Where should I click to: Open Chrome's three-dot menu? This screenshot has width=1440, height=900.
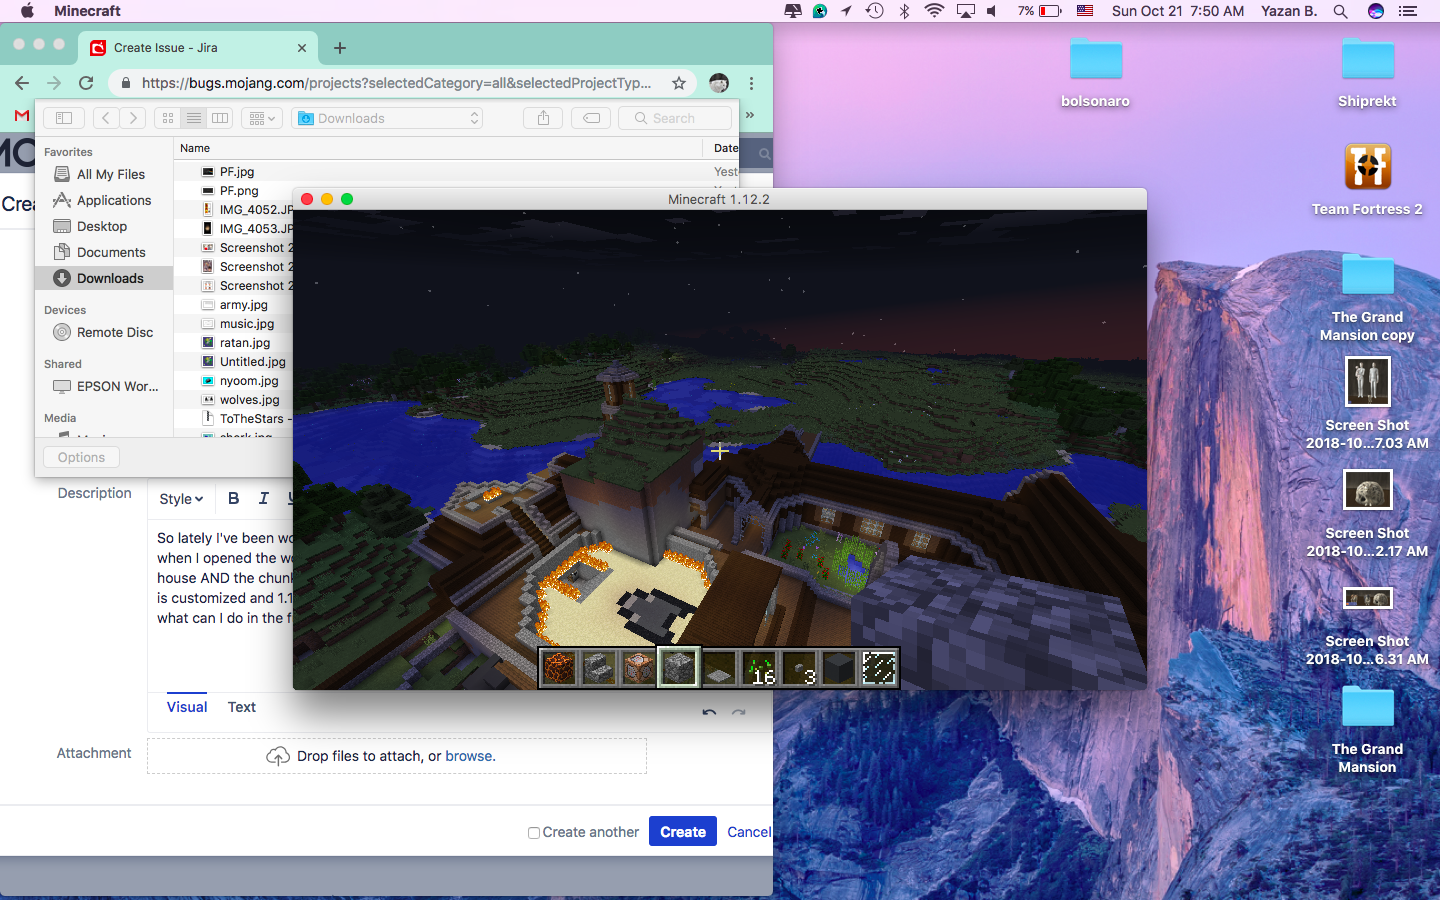click(752, 83)
